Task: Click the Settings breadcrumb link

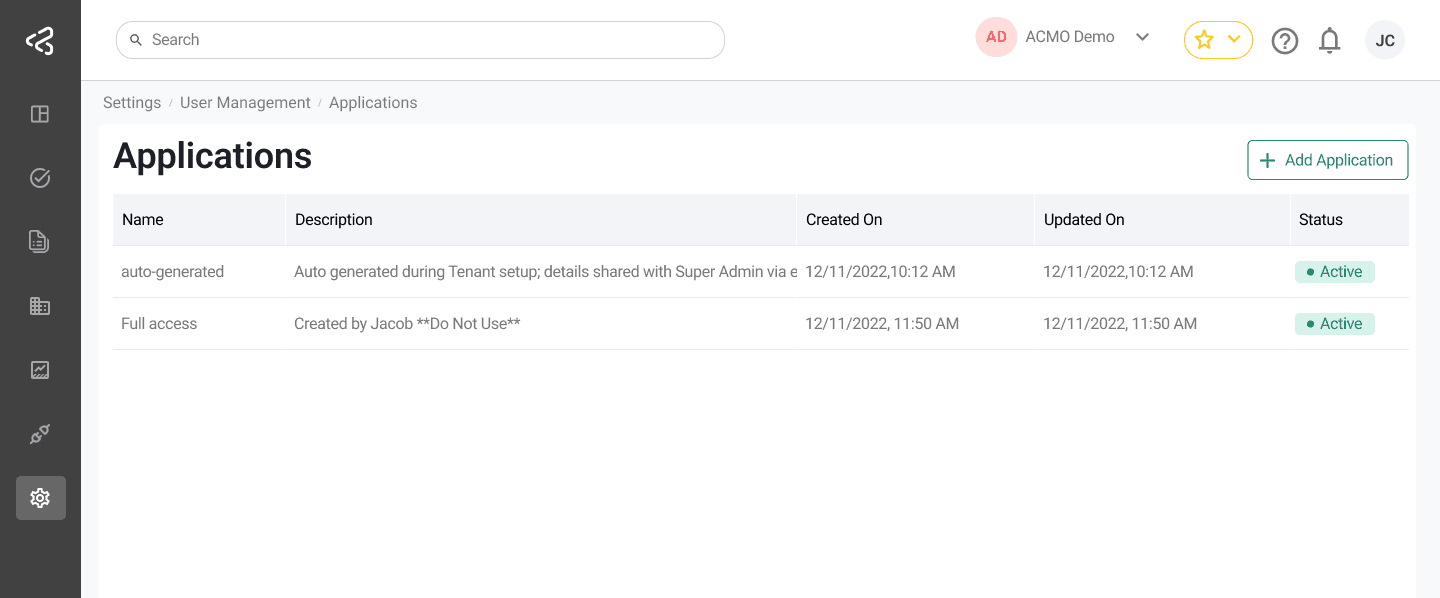Action: (132, 102)
